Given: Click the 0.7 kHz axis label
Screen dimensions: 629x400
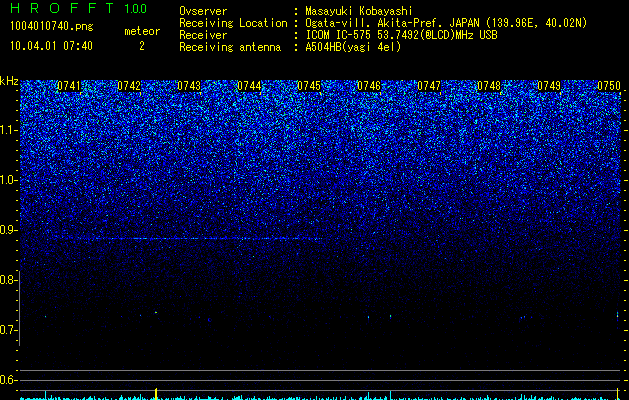Looking at the screenshot, I should (8, 330).
